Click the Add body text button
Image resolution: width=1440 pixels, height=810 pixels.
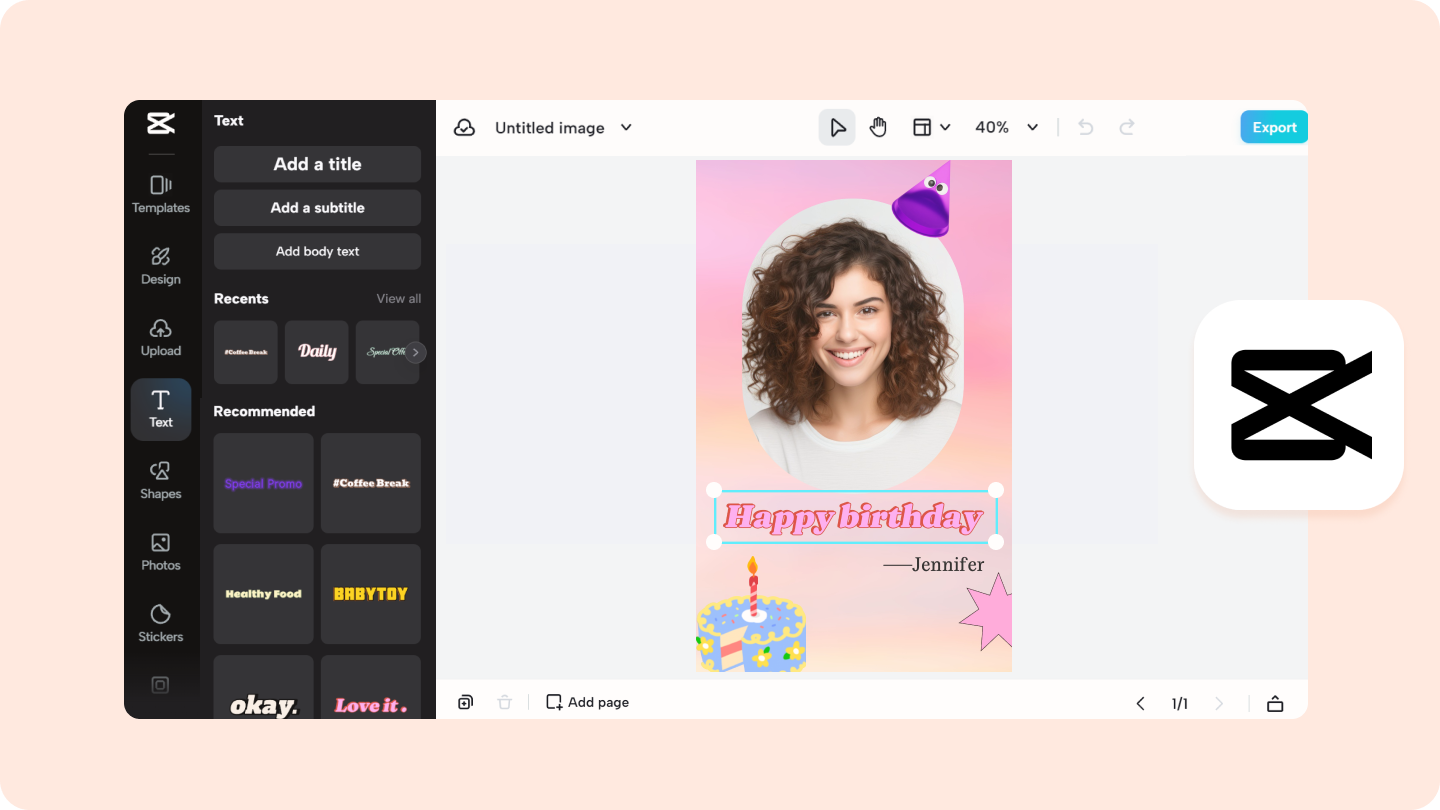point(317,252)
